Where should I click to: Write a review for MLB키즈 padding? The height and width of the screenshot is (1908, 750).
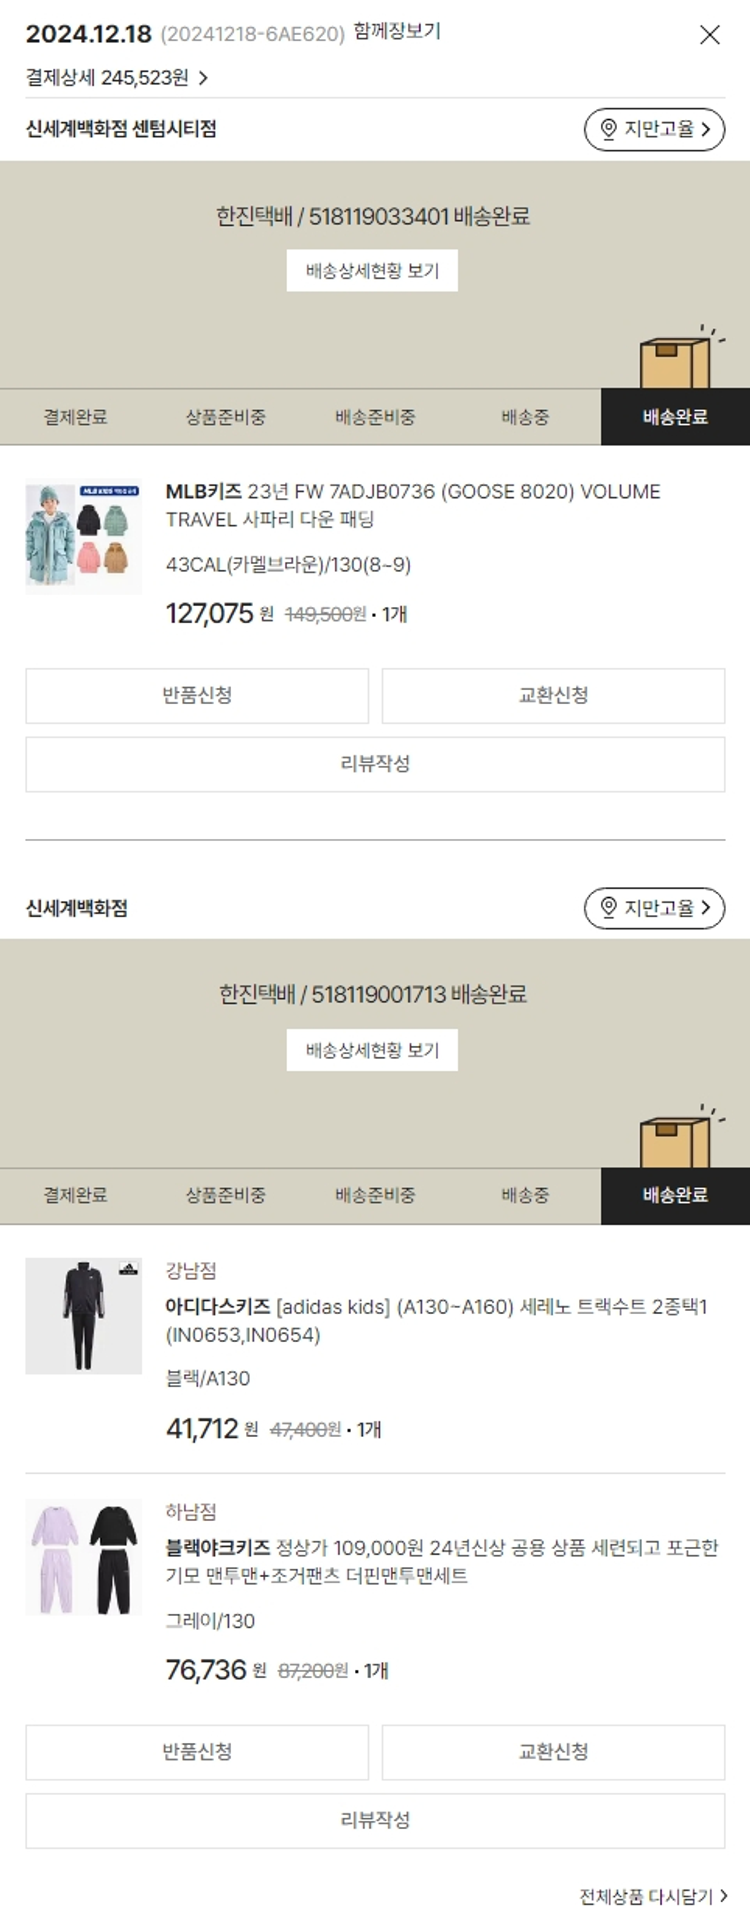coord(375,764)
